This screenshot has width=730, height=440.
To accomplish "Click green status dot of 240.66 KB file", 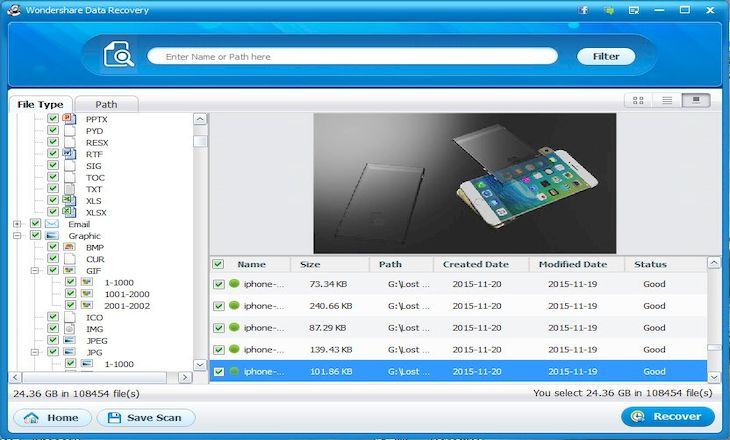I will tap(234, 305).
